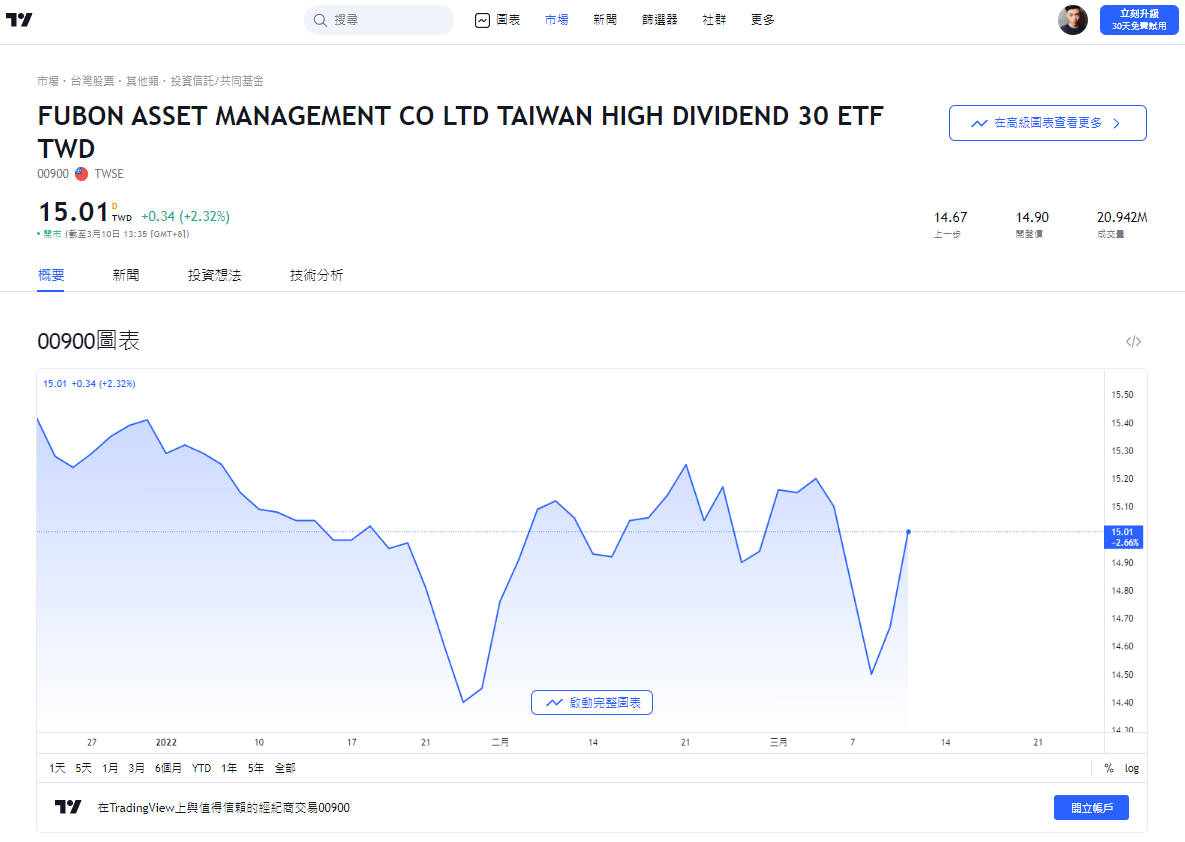Set chart range to 3月

[x=136, y=768]
